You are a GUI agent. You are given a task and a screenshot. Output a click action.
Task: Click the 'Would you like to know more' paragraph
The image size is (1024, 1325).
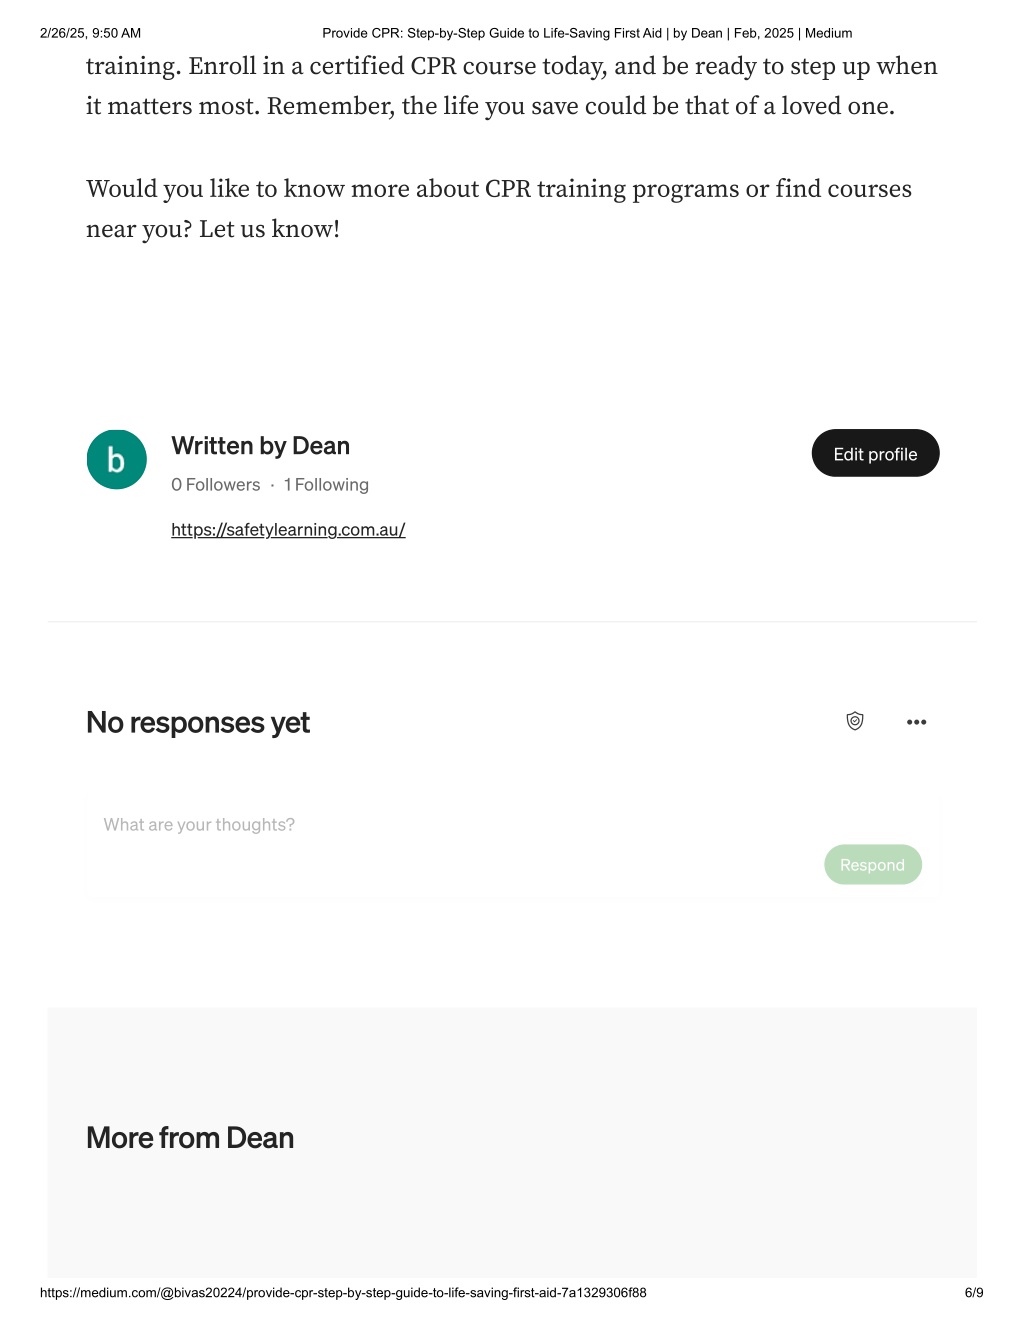[x=499, y=209]
